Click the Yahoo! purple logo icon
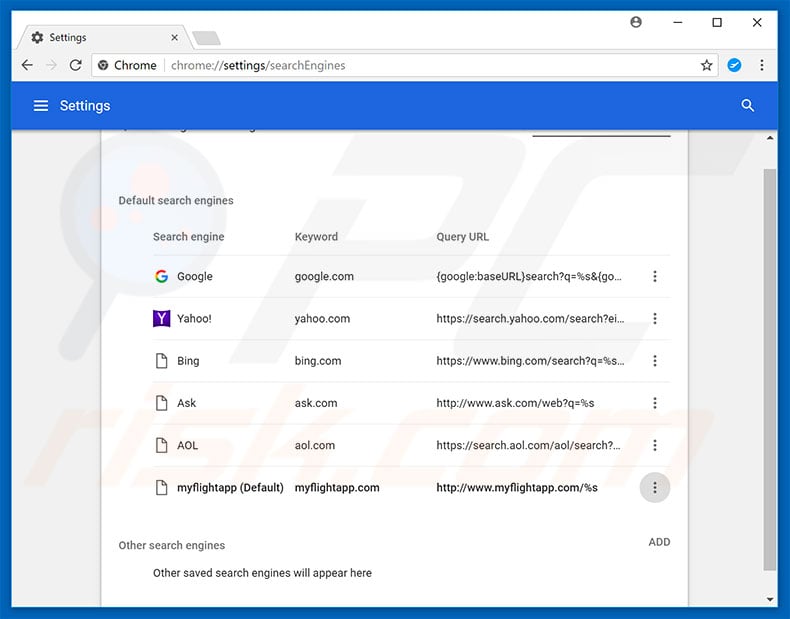 [161, 318]
